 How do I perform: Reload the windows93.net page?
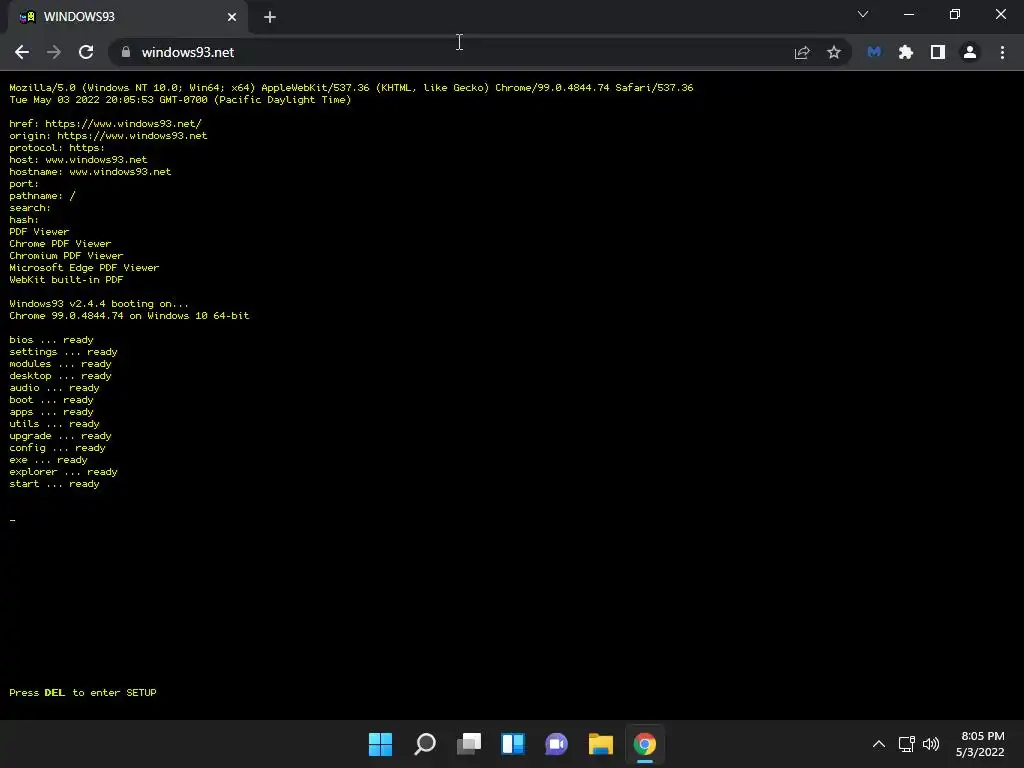pos(86,52)
